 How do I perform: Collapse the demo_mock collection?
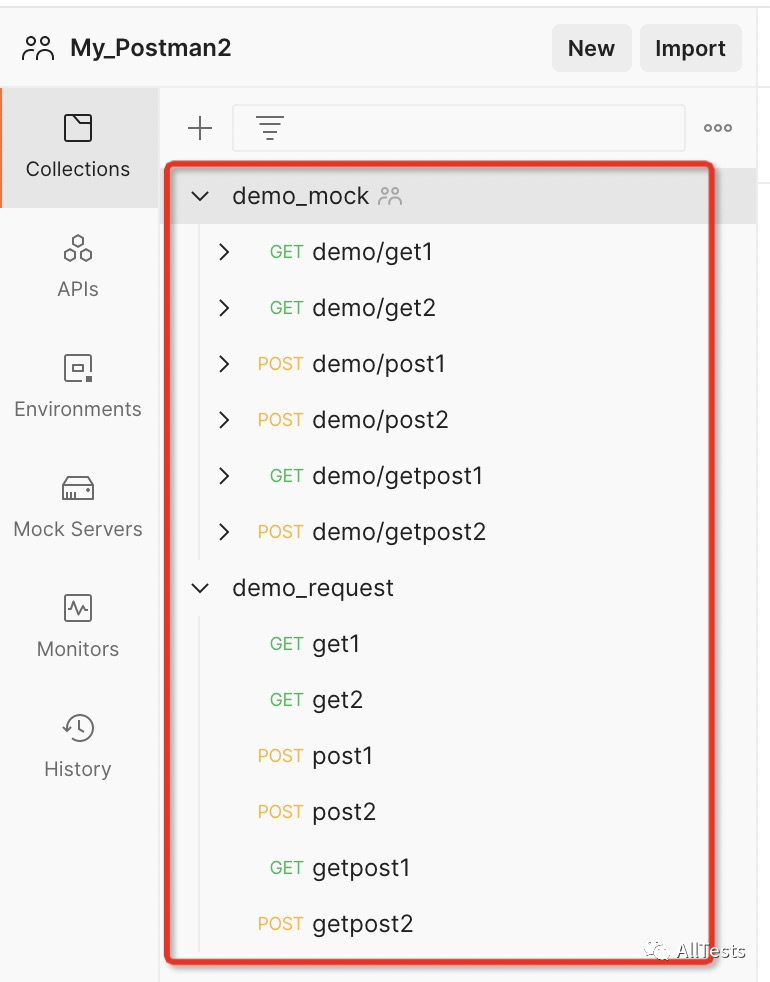click(200, 196)
